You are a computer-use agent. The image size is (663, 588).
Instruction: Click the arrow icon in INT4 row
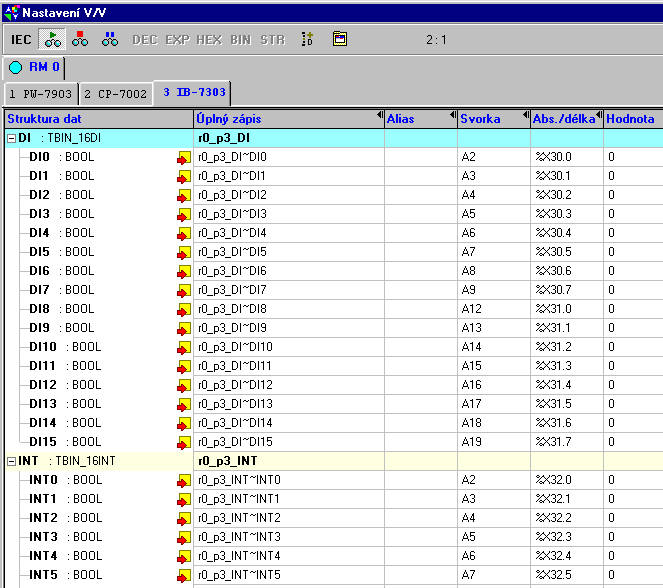tap(184, 557)
